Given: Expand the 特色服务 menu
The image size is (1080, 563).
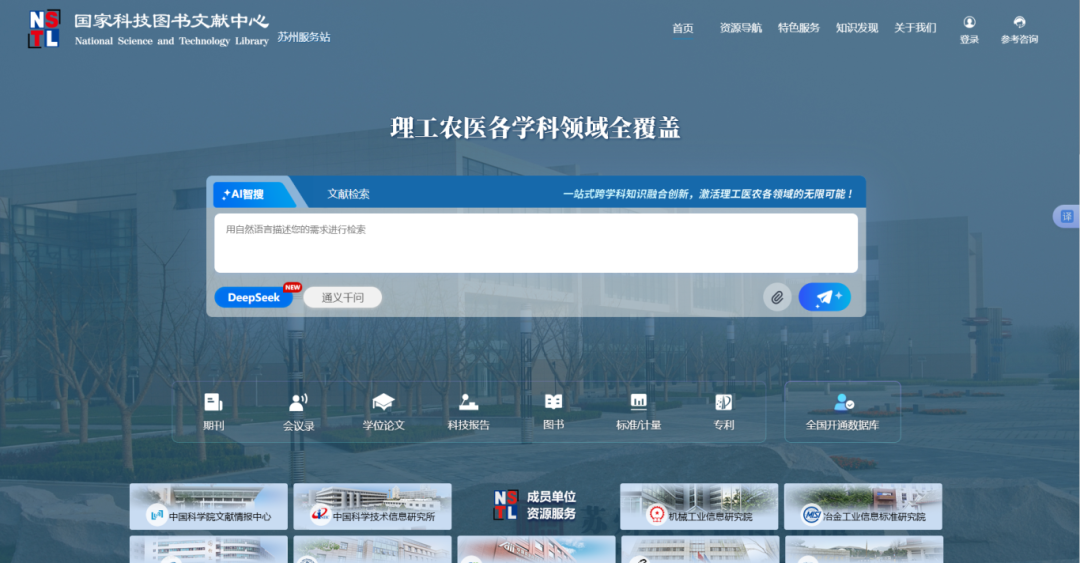Looking at the screenshot, I should pyautogui.click(x=798, y=28).
